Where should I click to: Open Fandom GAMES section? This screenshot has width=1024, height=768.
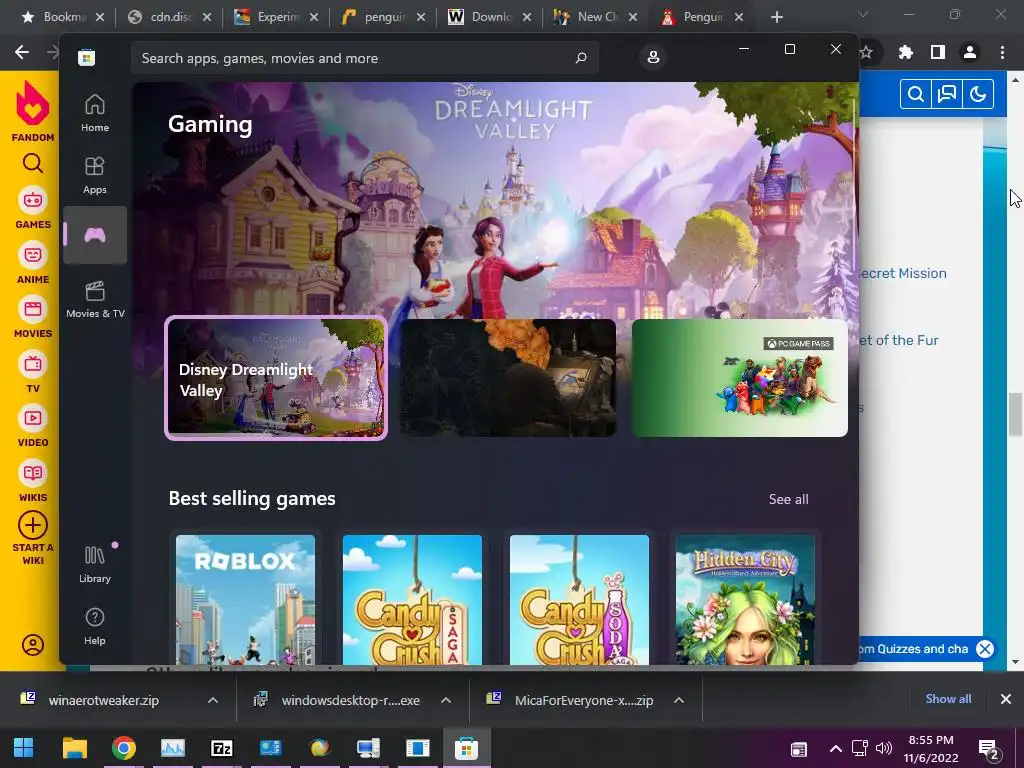(33, 208)
